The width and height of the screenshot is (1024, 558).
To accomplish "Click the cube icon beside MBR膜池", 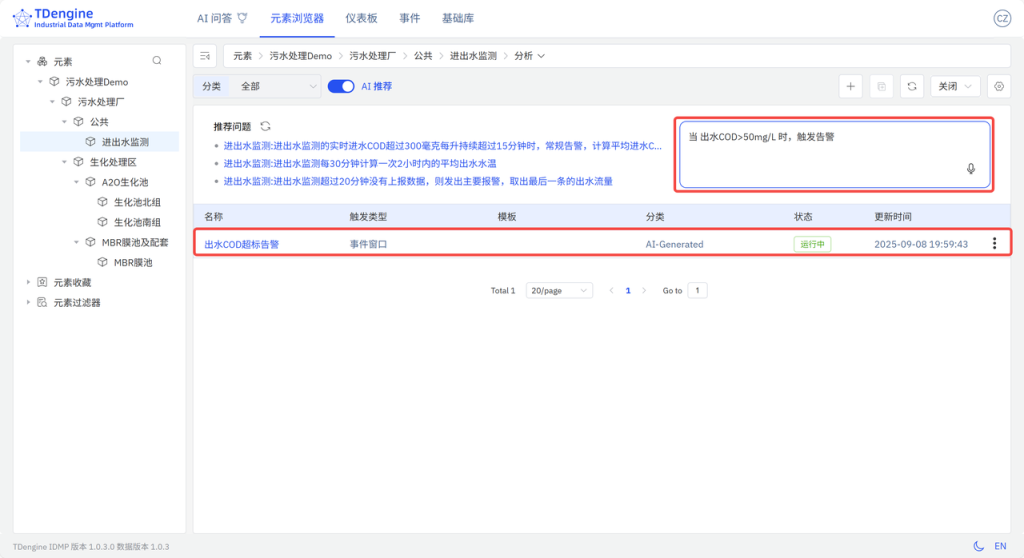I will point(103,262).
